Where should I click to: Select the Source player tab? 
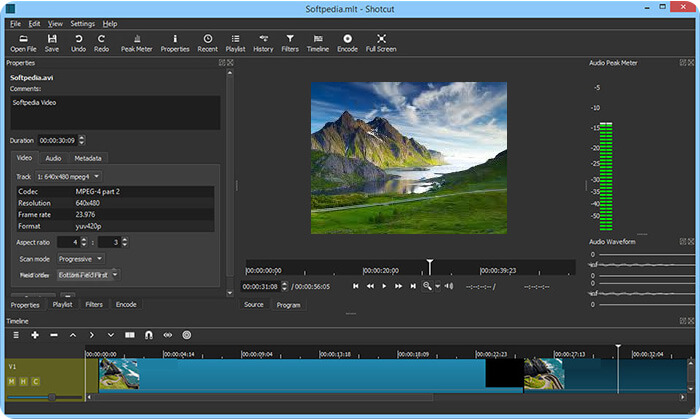point(254,305)
